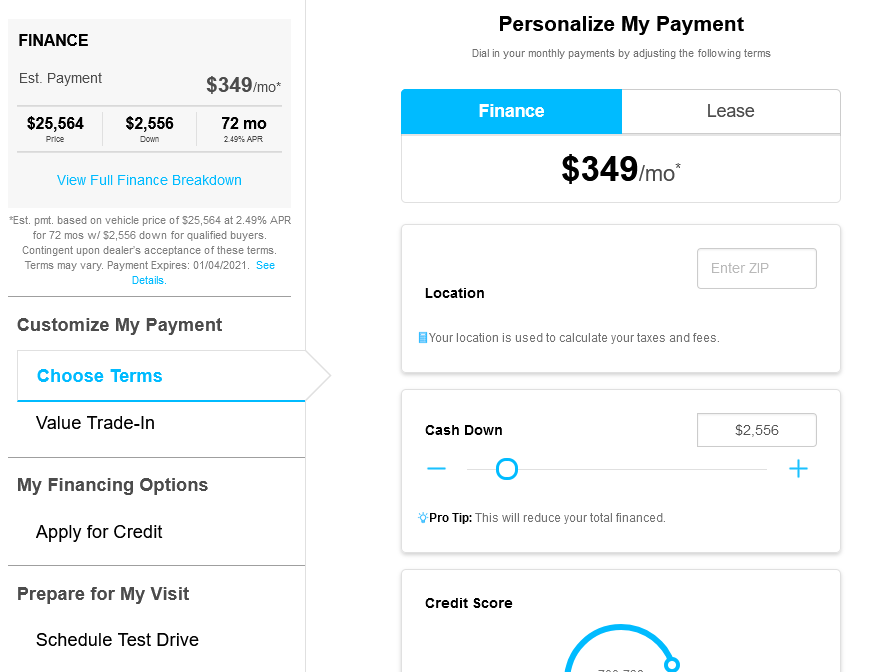Image resolution: width=878 pixels, height=672 pixels.
Task: Open View Full Finance Breakdown link
Action: click(149, 180)
